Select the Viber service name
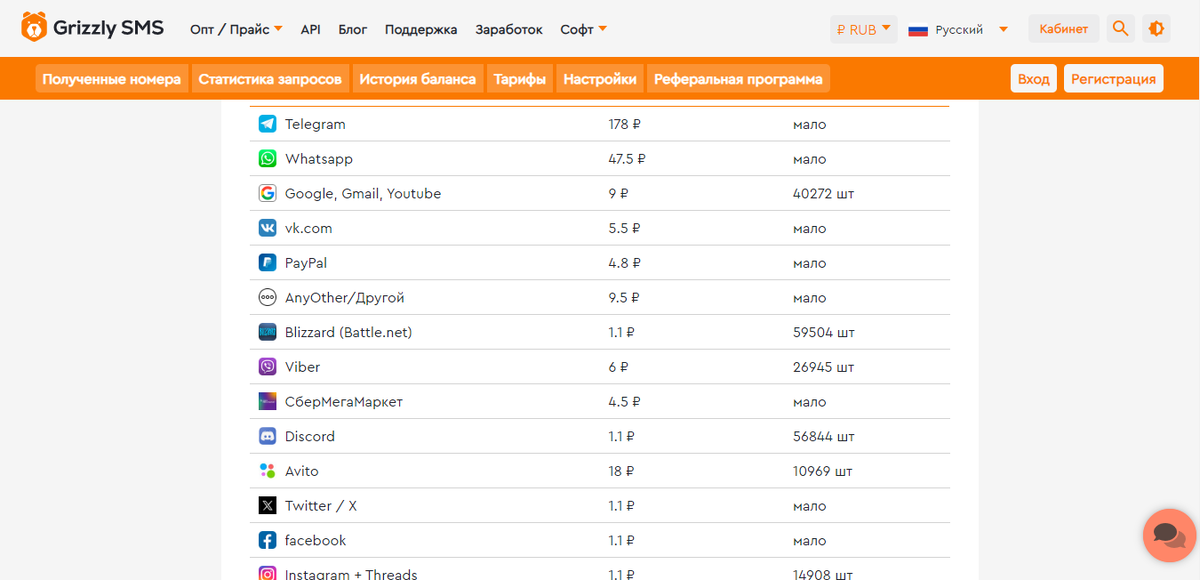Viewport: 1200px width, 580px height. pyautogui.click(x=302, y=367)
